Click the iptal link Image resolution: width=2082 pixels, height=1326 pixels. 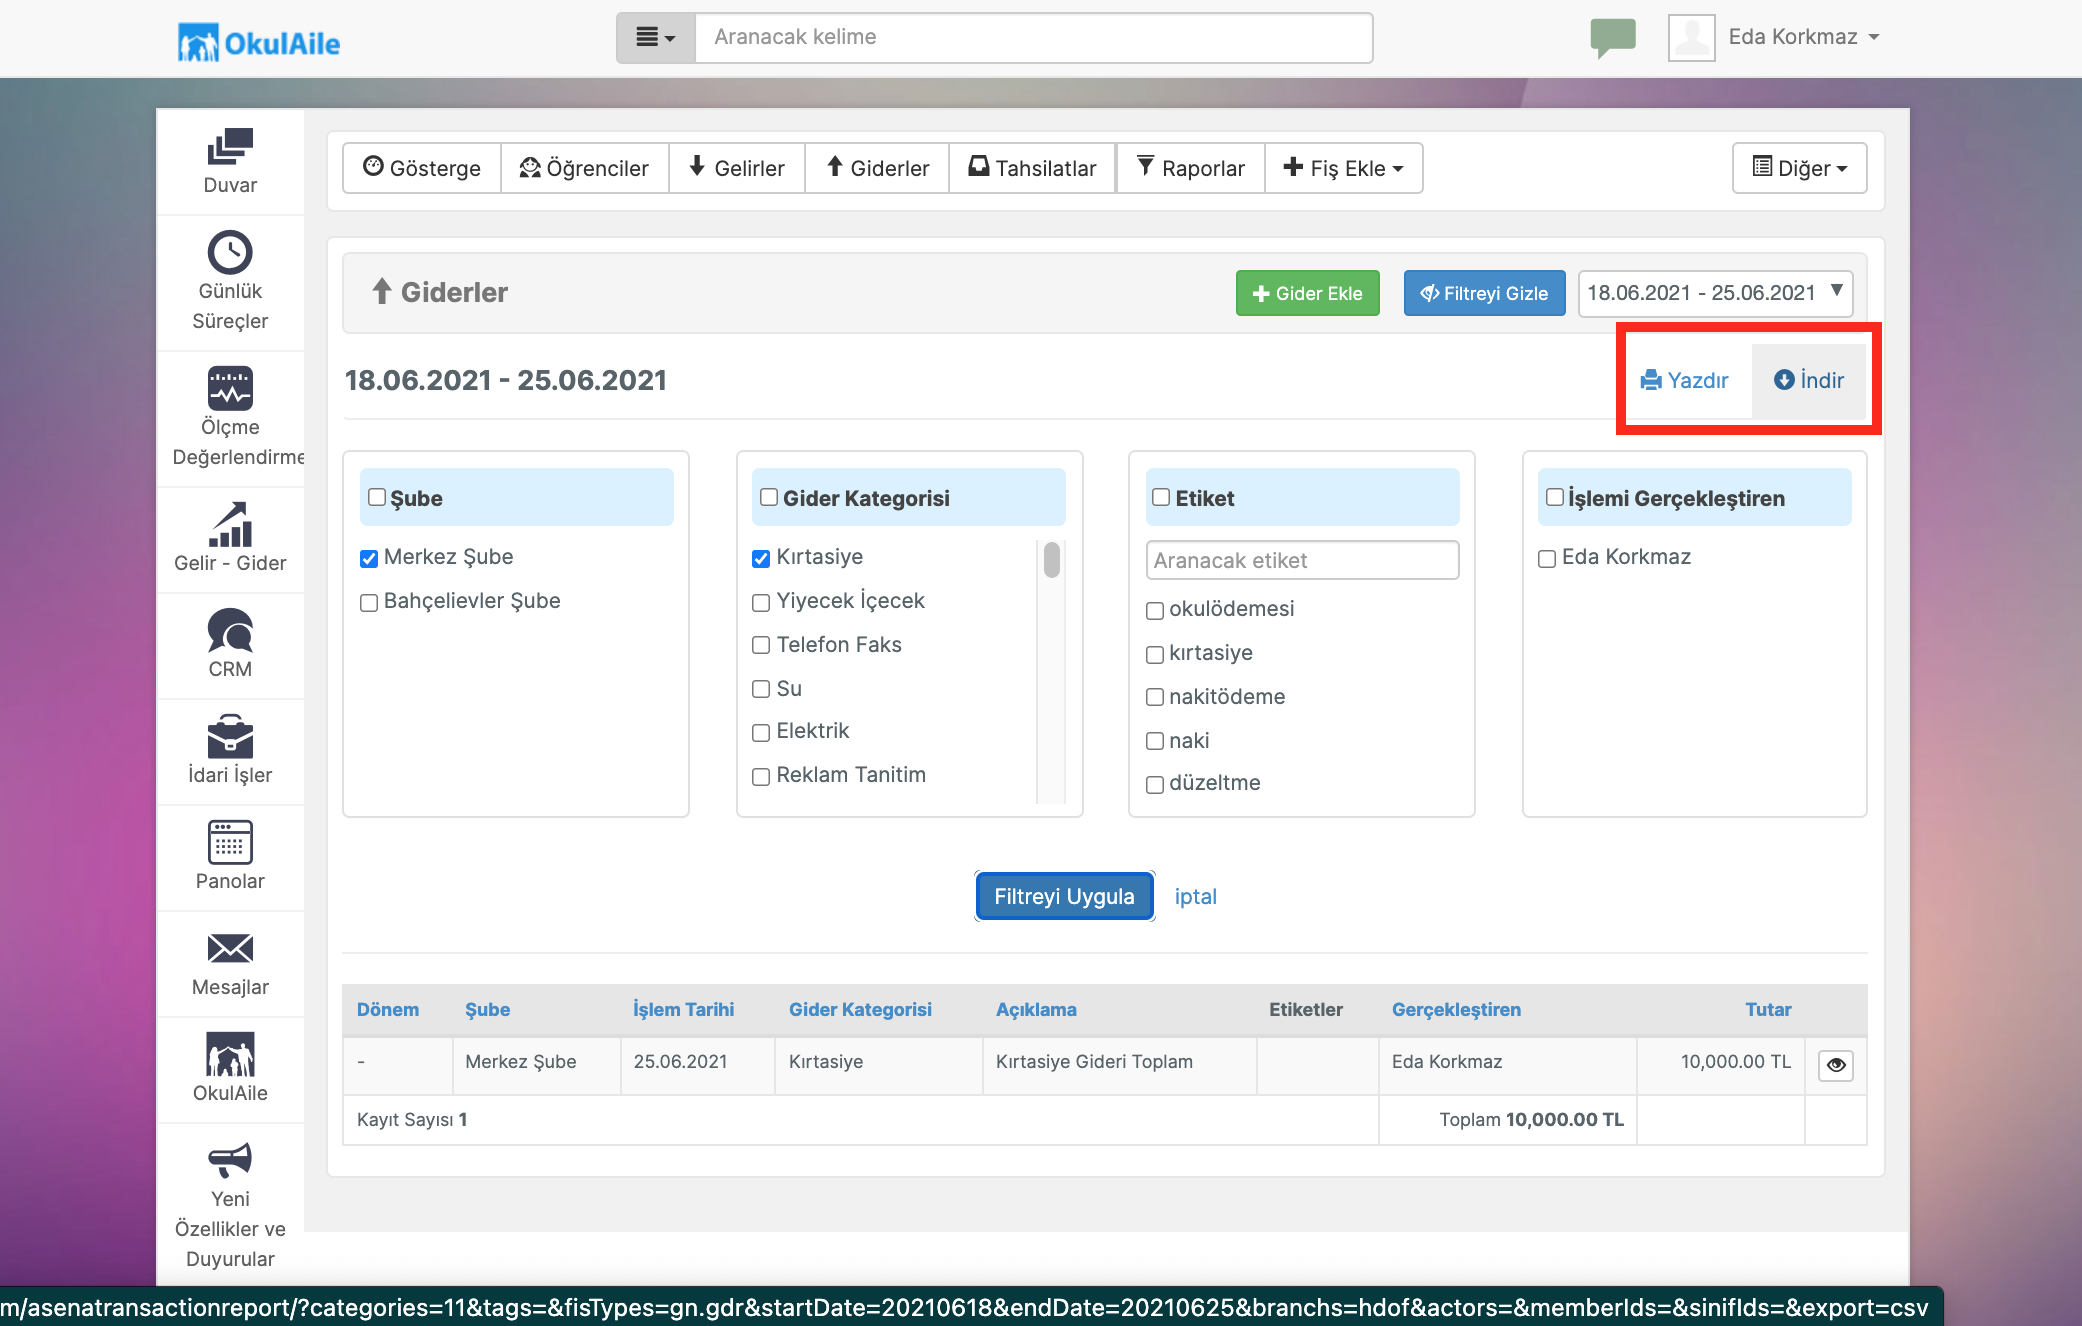(1196, 896)
